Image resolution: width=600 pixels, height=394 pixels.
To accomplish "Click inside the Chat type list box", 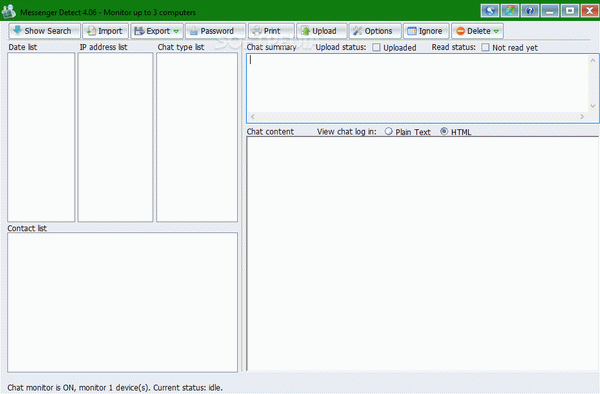I will [197, 137].
